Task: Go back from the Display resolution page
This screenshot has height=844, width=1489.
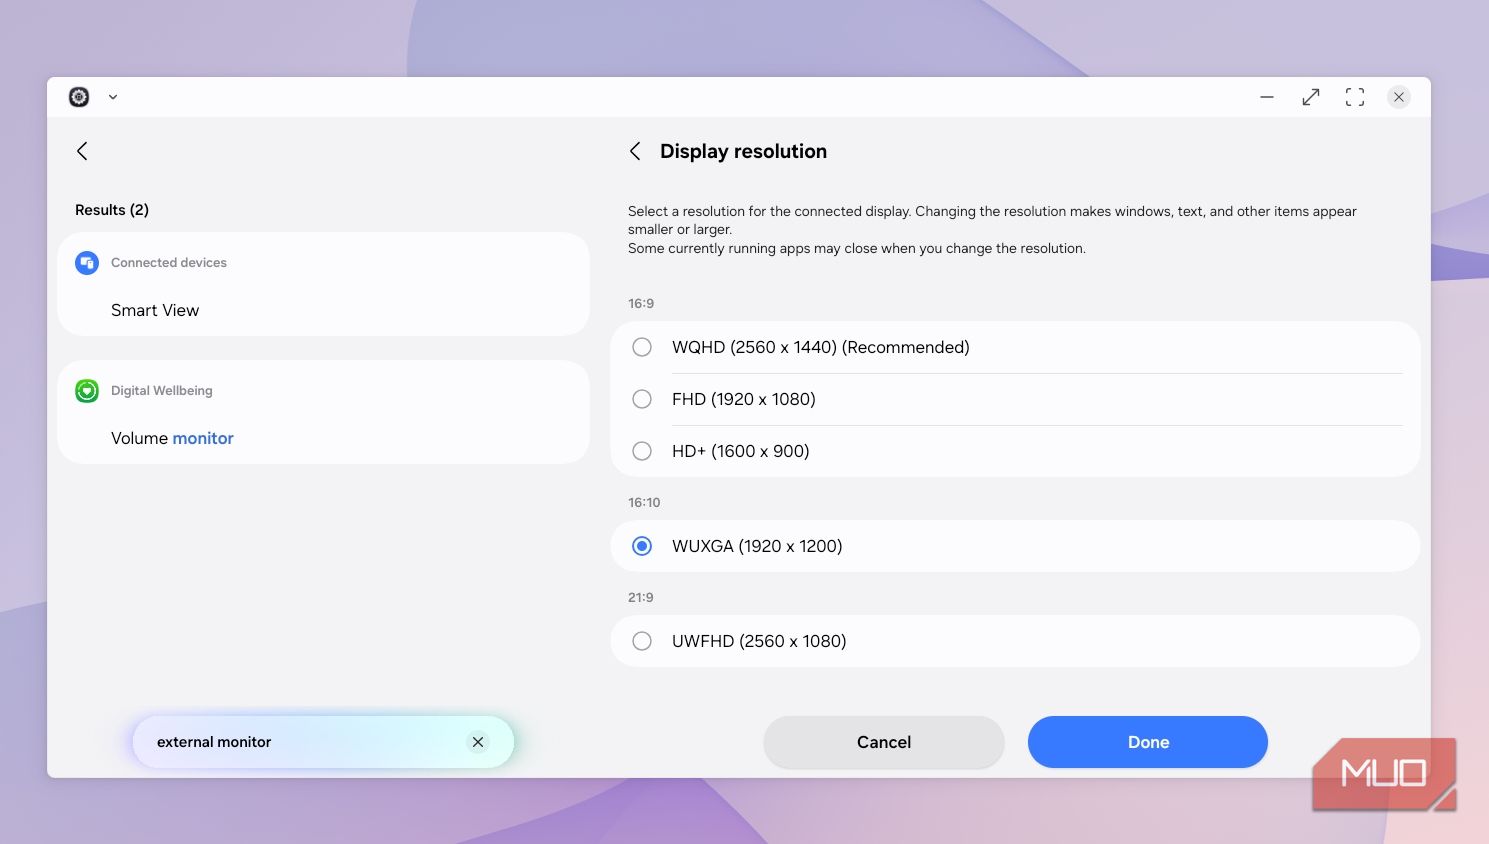Action: (x=635, y=151)
